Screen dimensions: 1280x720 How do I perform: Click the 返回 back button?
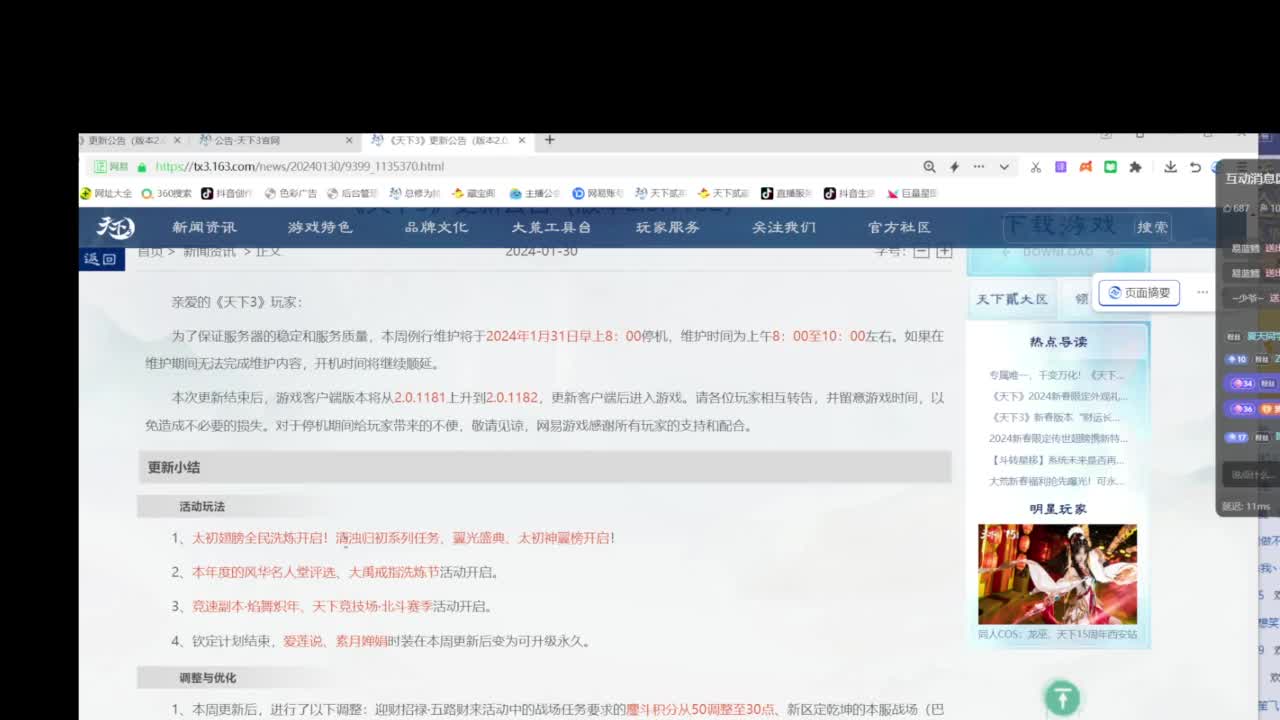[101, 259]
